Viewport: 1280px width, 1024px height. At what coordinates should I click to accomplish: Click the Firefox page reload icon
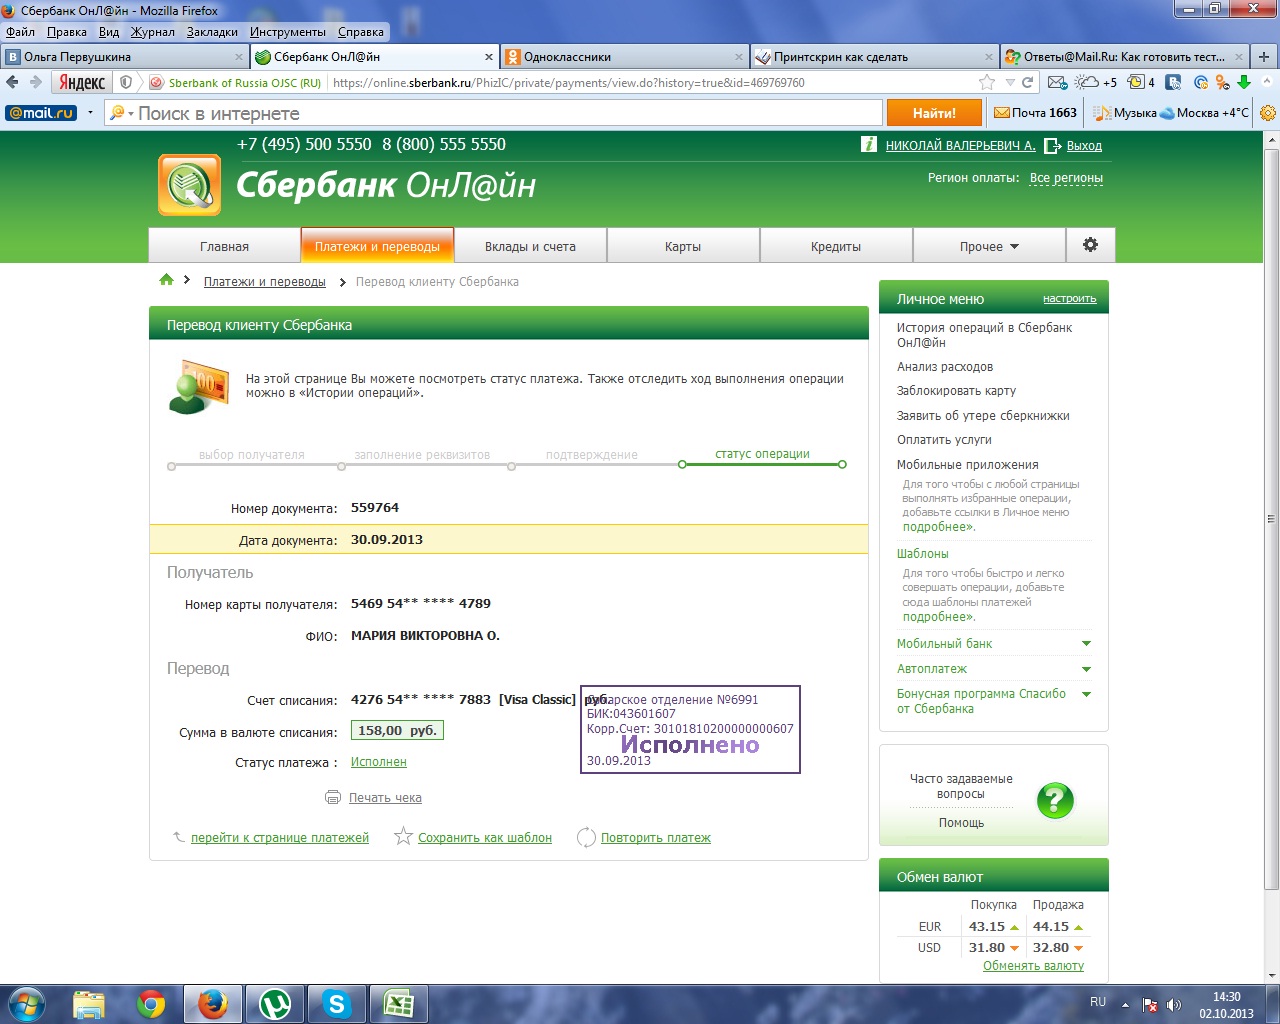pos(1027,83)
